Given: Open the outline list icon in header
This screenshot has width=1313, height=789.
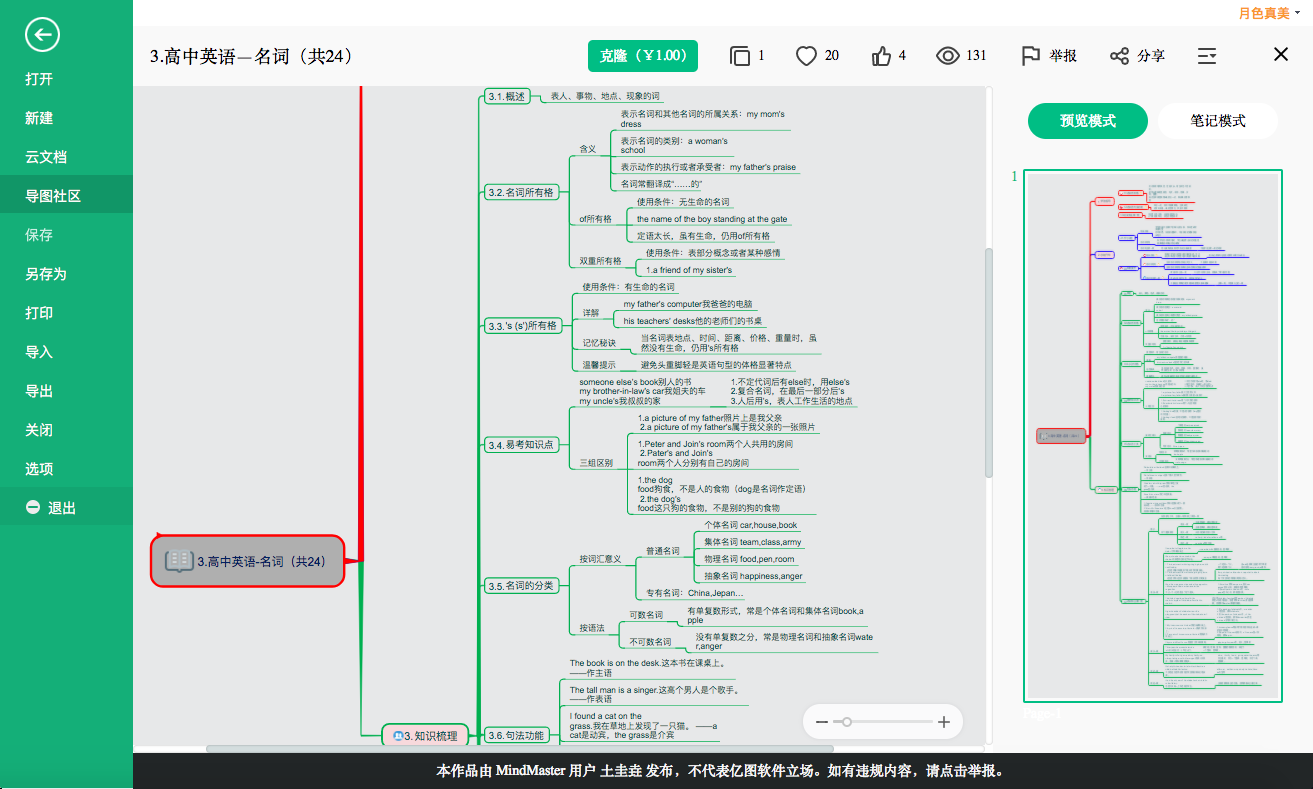Looking at the screenshot, I should (x=1207, y=56).
